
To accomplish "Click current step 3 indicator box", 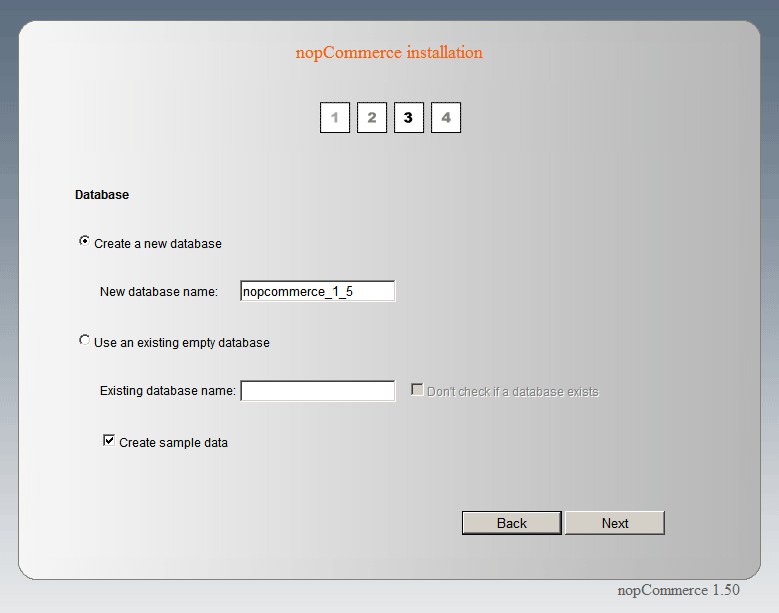I will (x=408, y=118).
